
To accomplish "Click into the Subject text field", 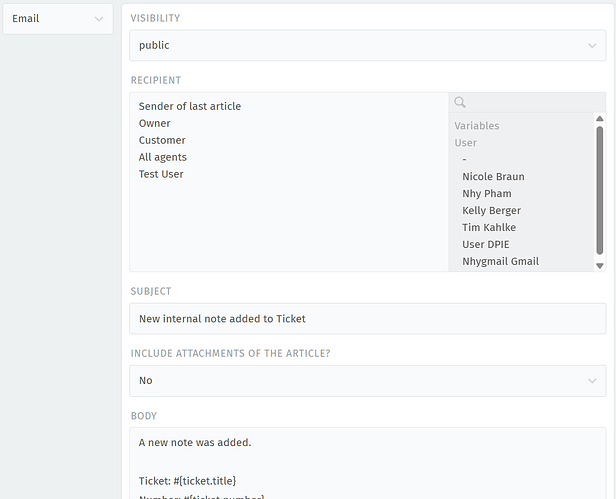I will coord(367,319).
